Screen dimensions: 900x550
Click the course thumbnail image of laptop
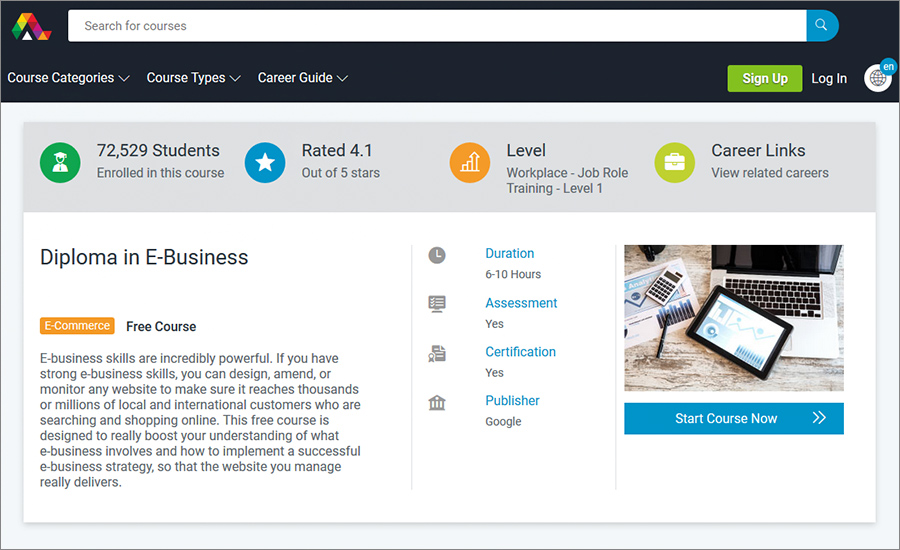pyautogui.click(x=734, y=318)
